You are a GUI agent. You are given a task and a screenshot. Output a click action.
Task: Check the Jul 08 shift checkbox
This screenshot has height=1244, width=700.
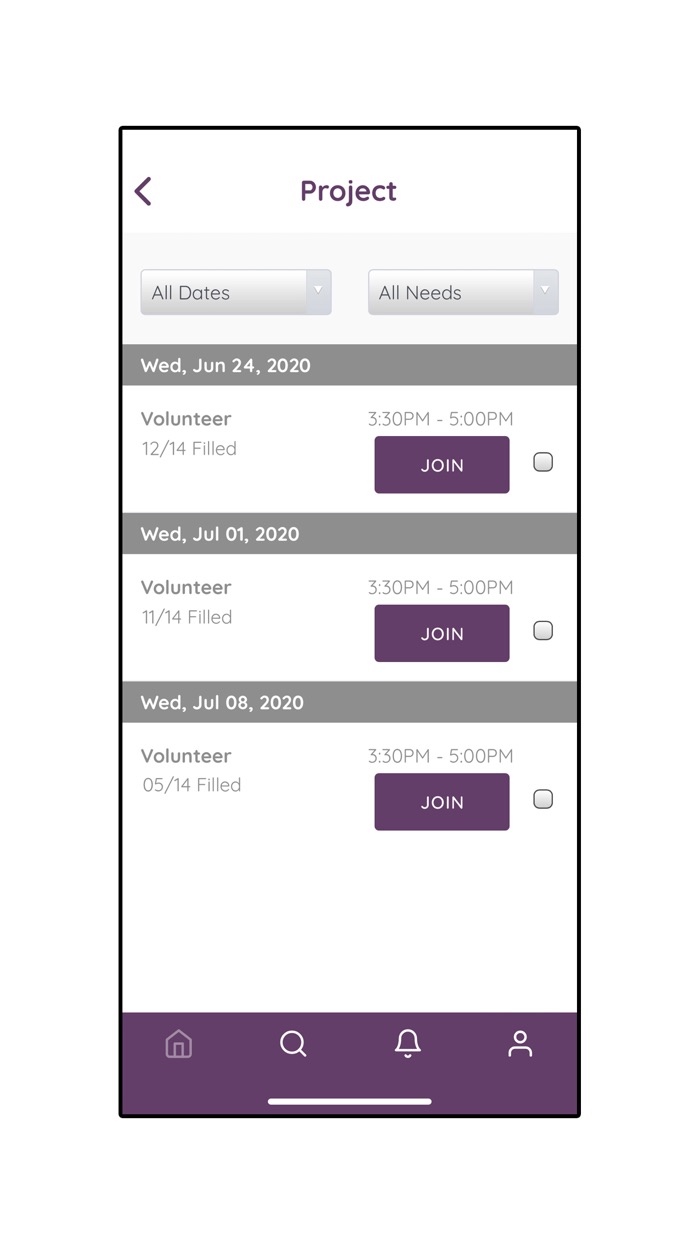(543, 799)
